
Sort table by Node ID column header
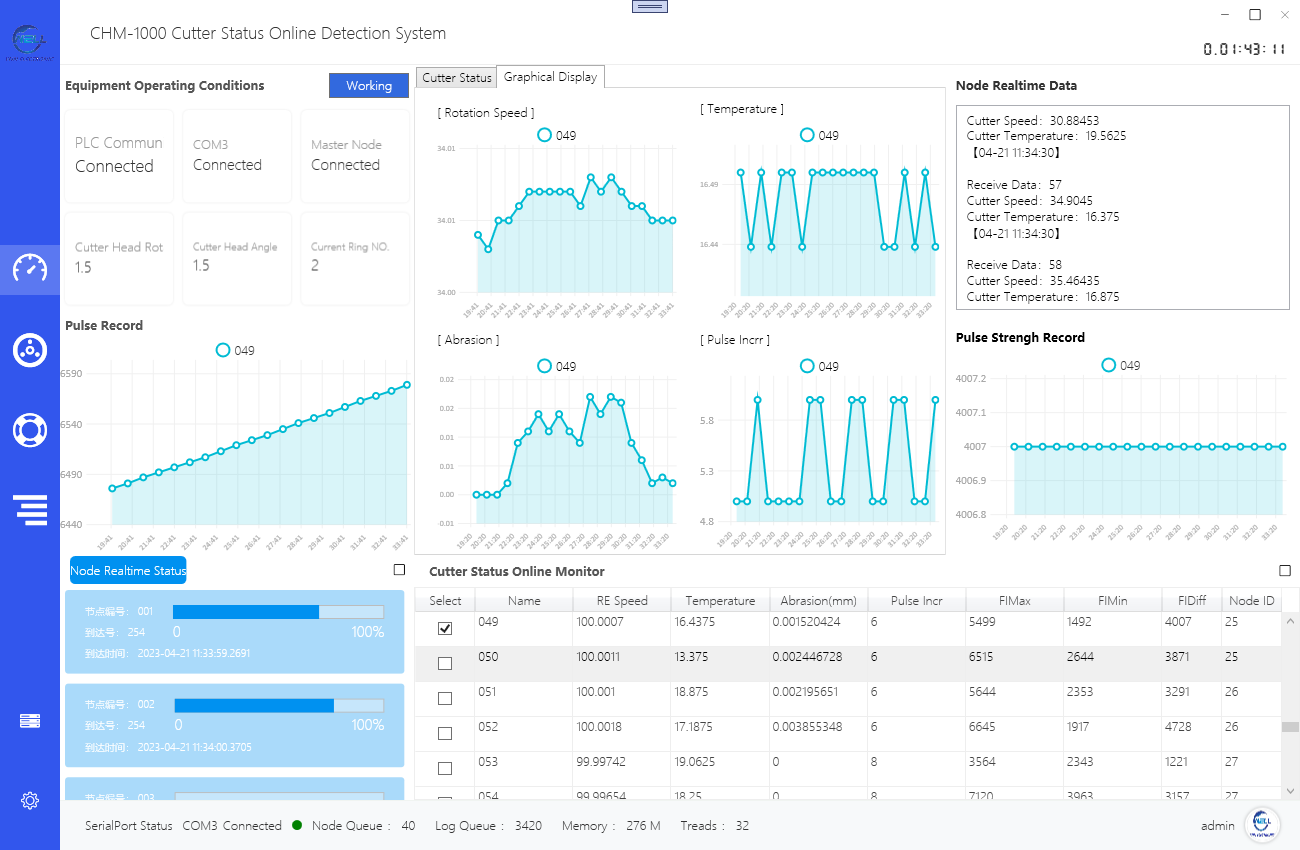click(1251, 601)
